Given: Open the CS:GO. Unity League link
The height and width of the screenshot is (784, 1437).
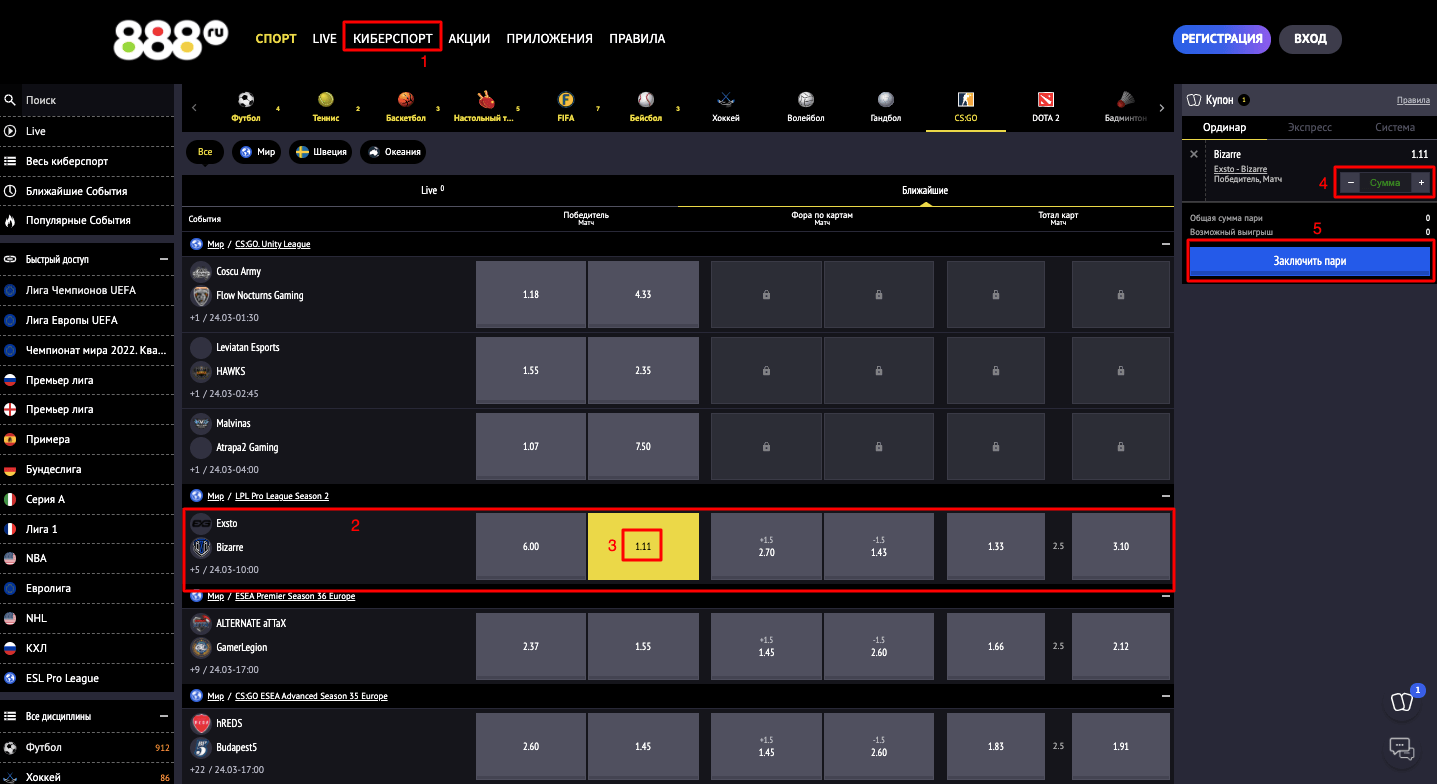Looking at the screenshot, I should 273,244.
